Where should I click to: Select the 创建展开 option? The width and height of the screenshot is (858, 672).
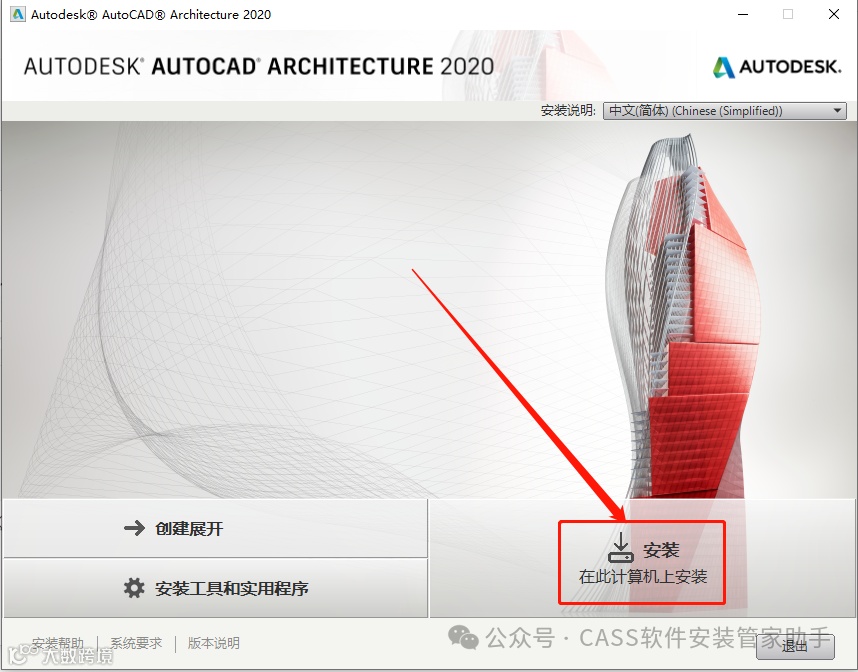click(x=216, y=528)
